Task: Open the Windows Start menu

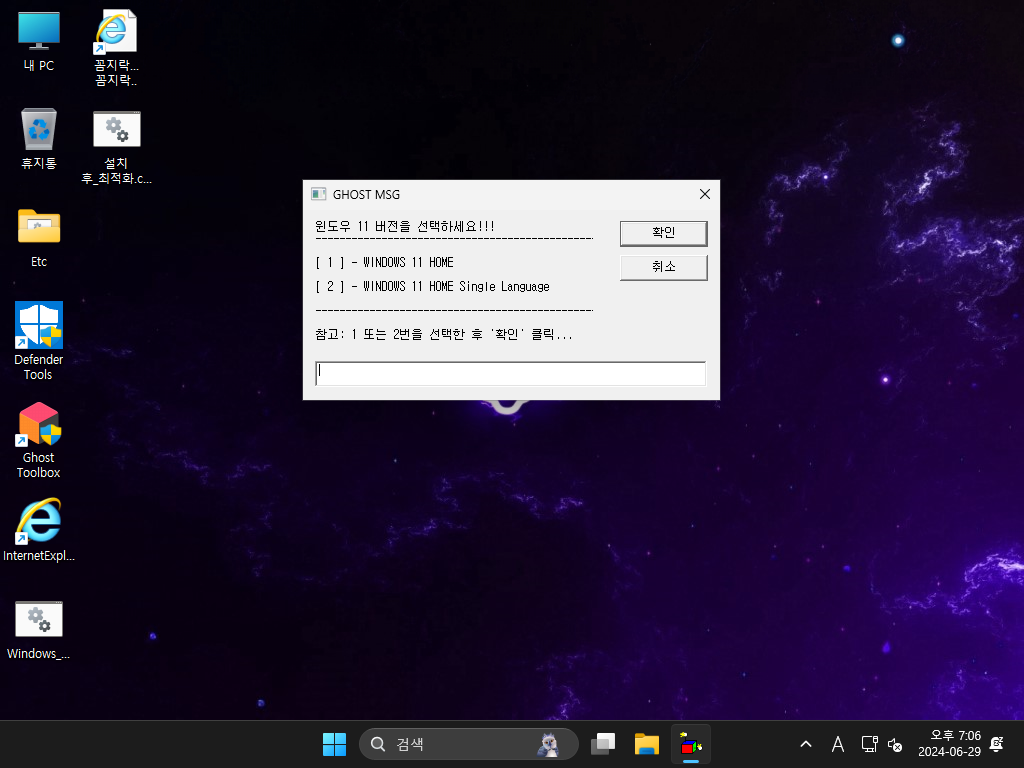Action: pos(334,744)
